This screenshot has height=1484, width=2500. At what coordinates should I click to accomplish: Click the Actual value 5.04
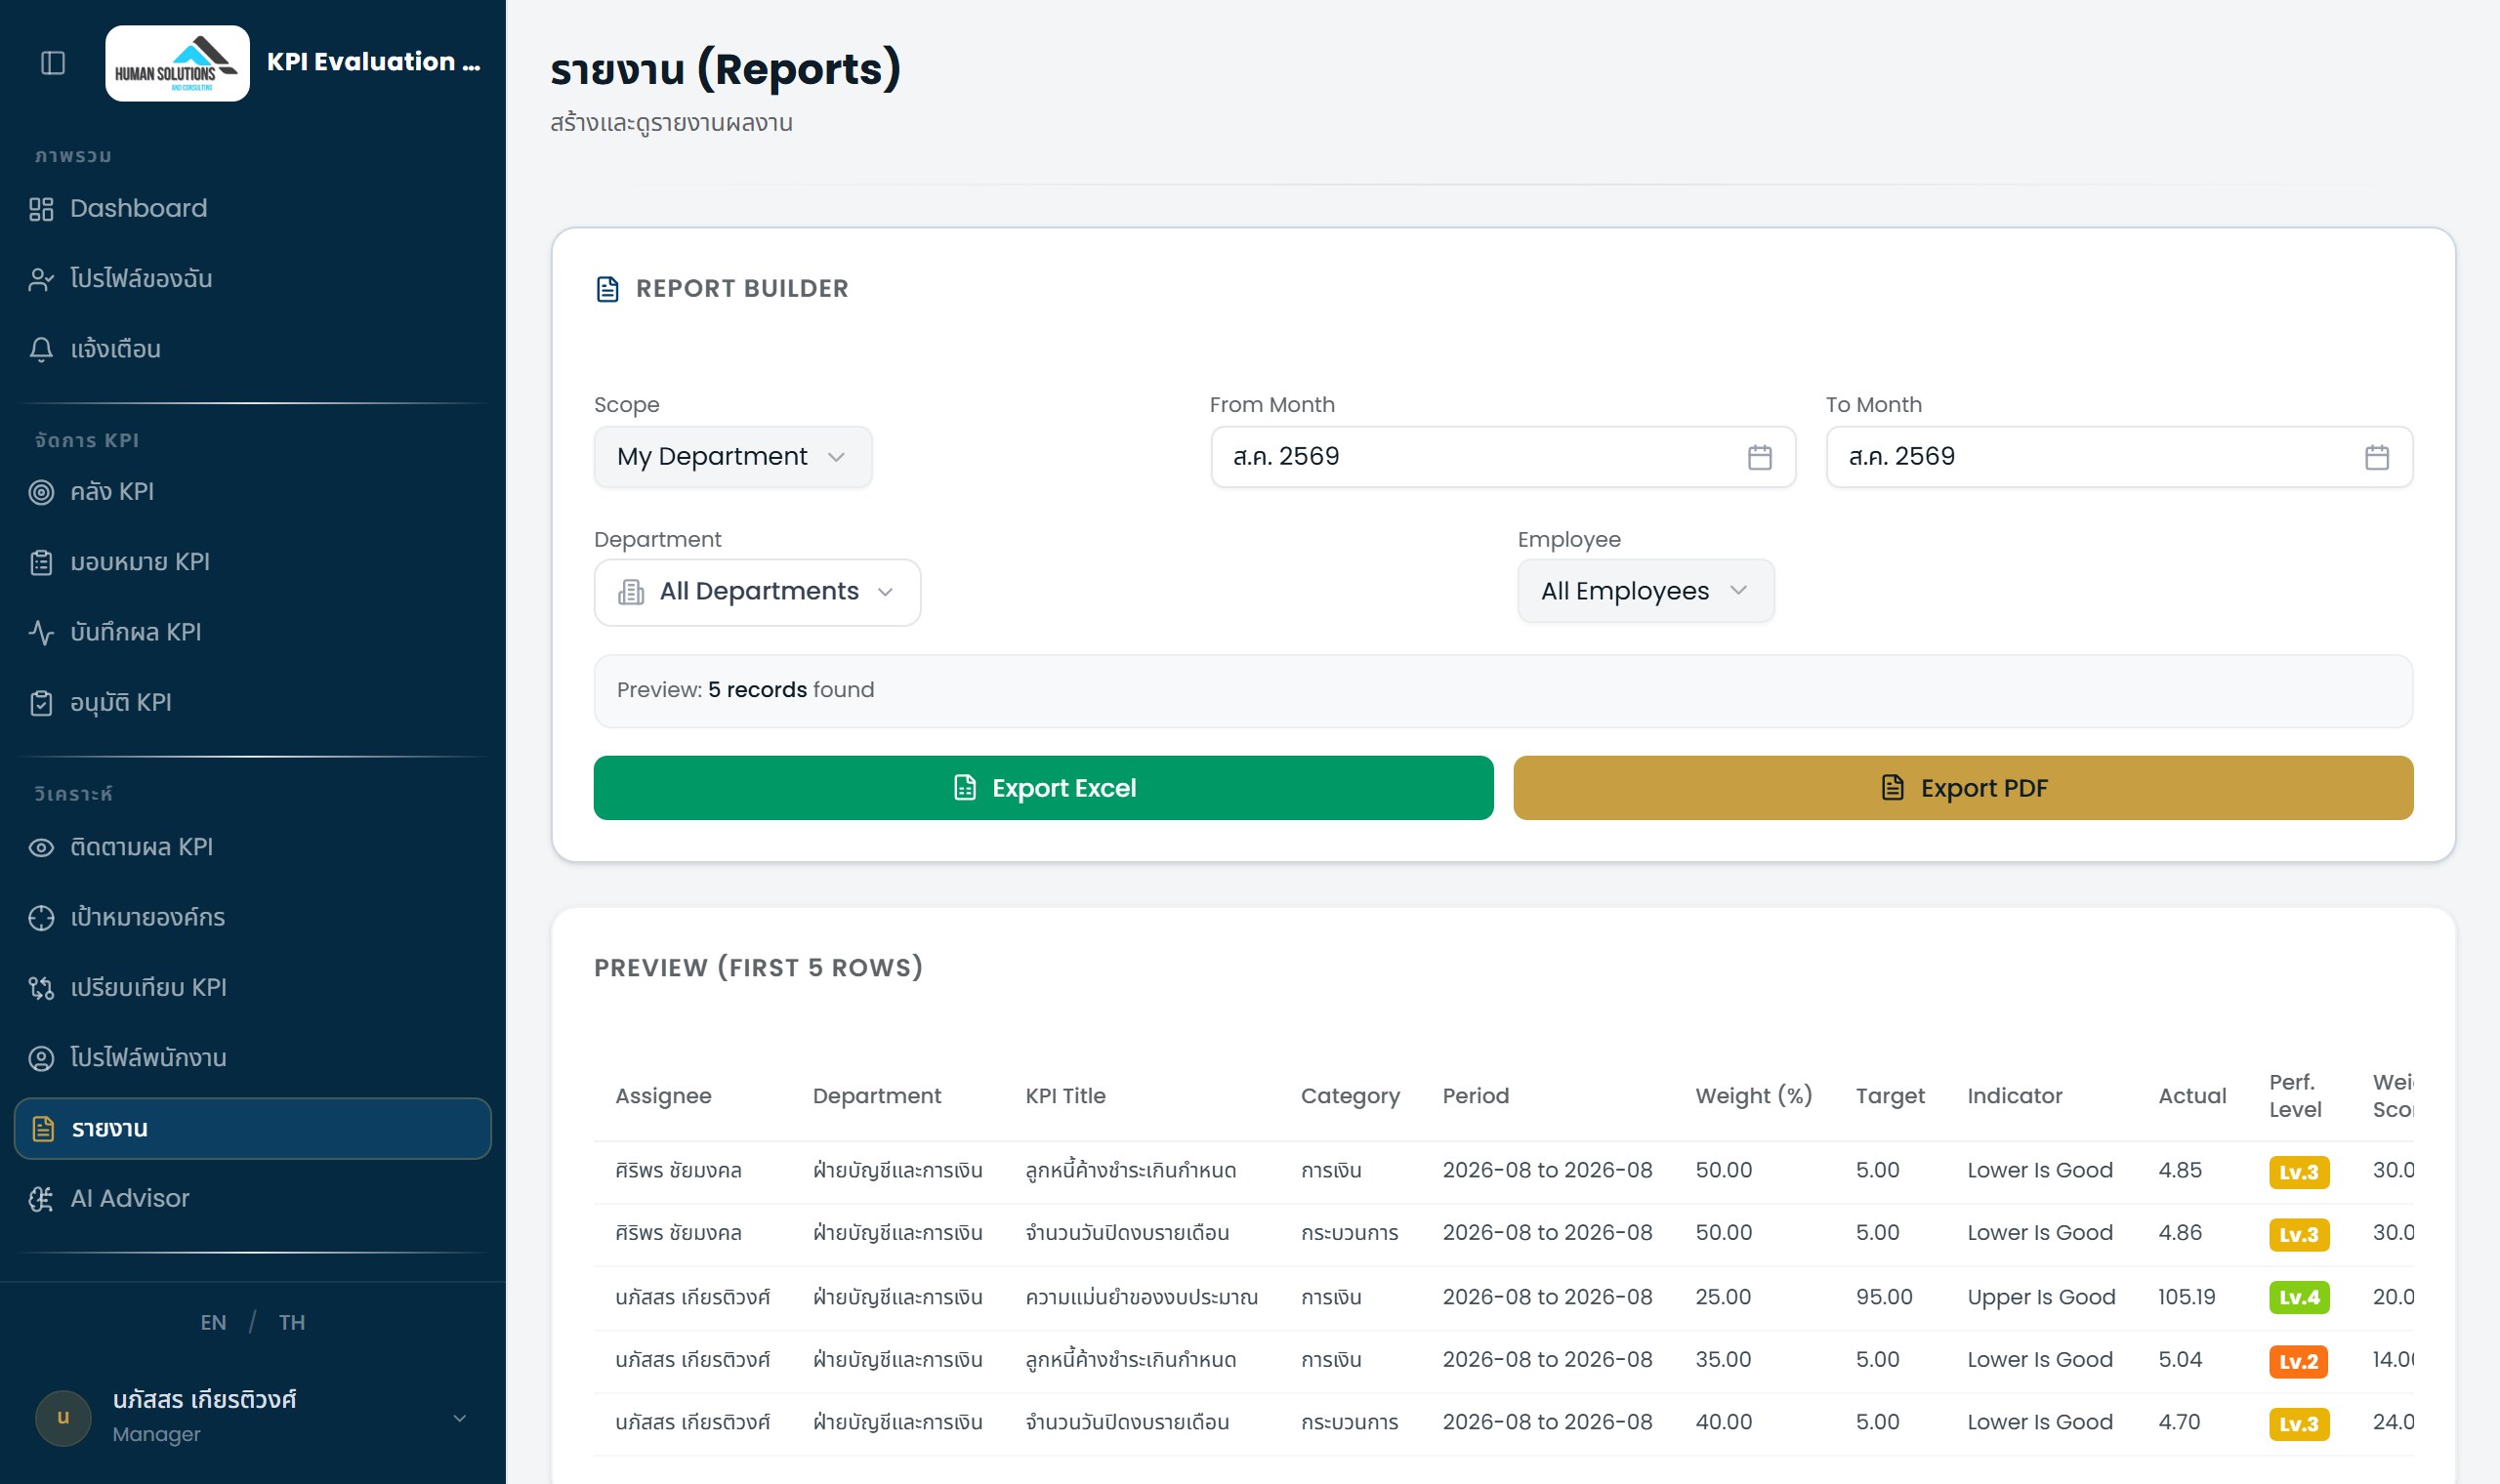point(2179,1360)
